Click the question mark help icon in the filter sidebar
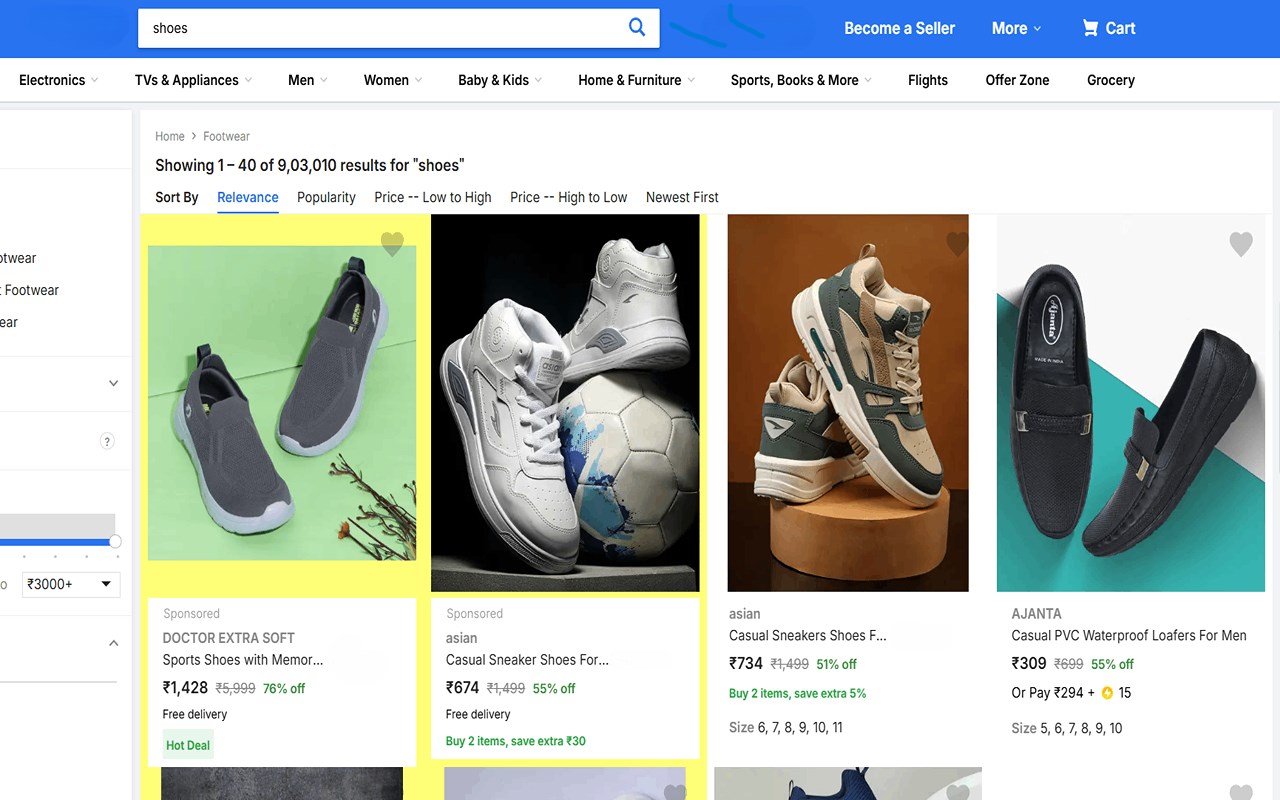 107,441
